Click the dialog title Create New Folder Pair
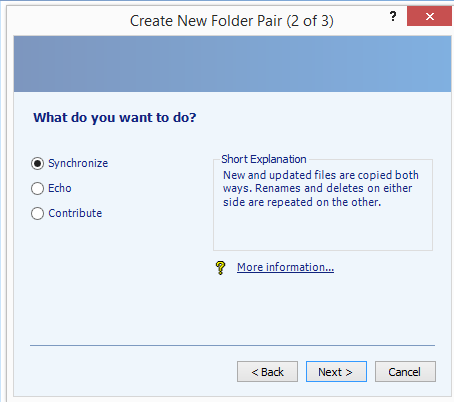Screen dimensions: 454x402 pos(231,21)
